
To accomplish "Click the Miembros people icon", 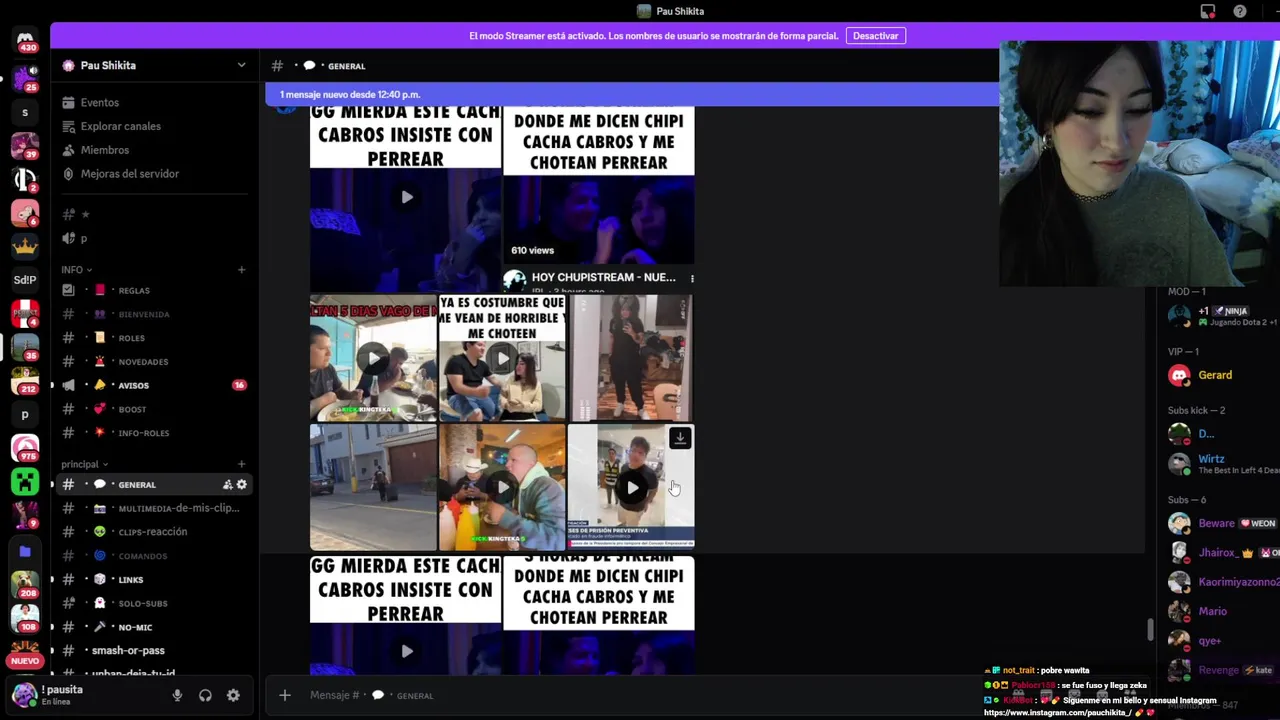I will coord(68,150).
